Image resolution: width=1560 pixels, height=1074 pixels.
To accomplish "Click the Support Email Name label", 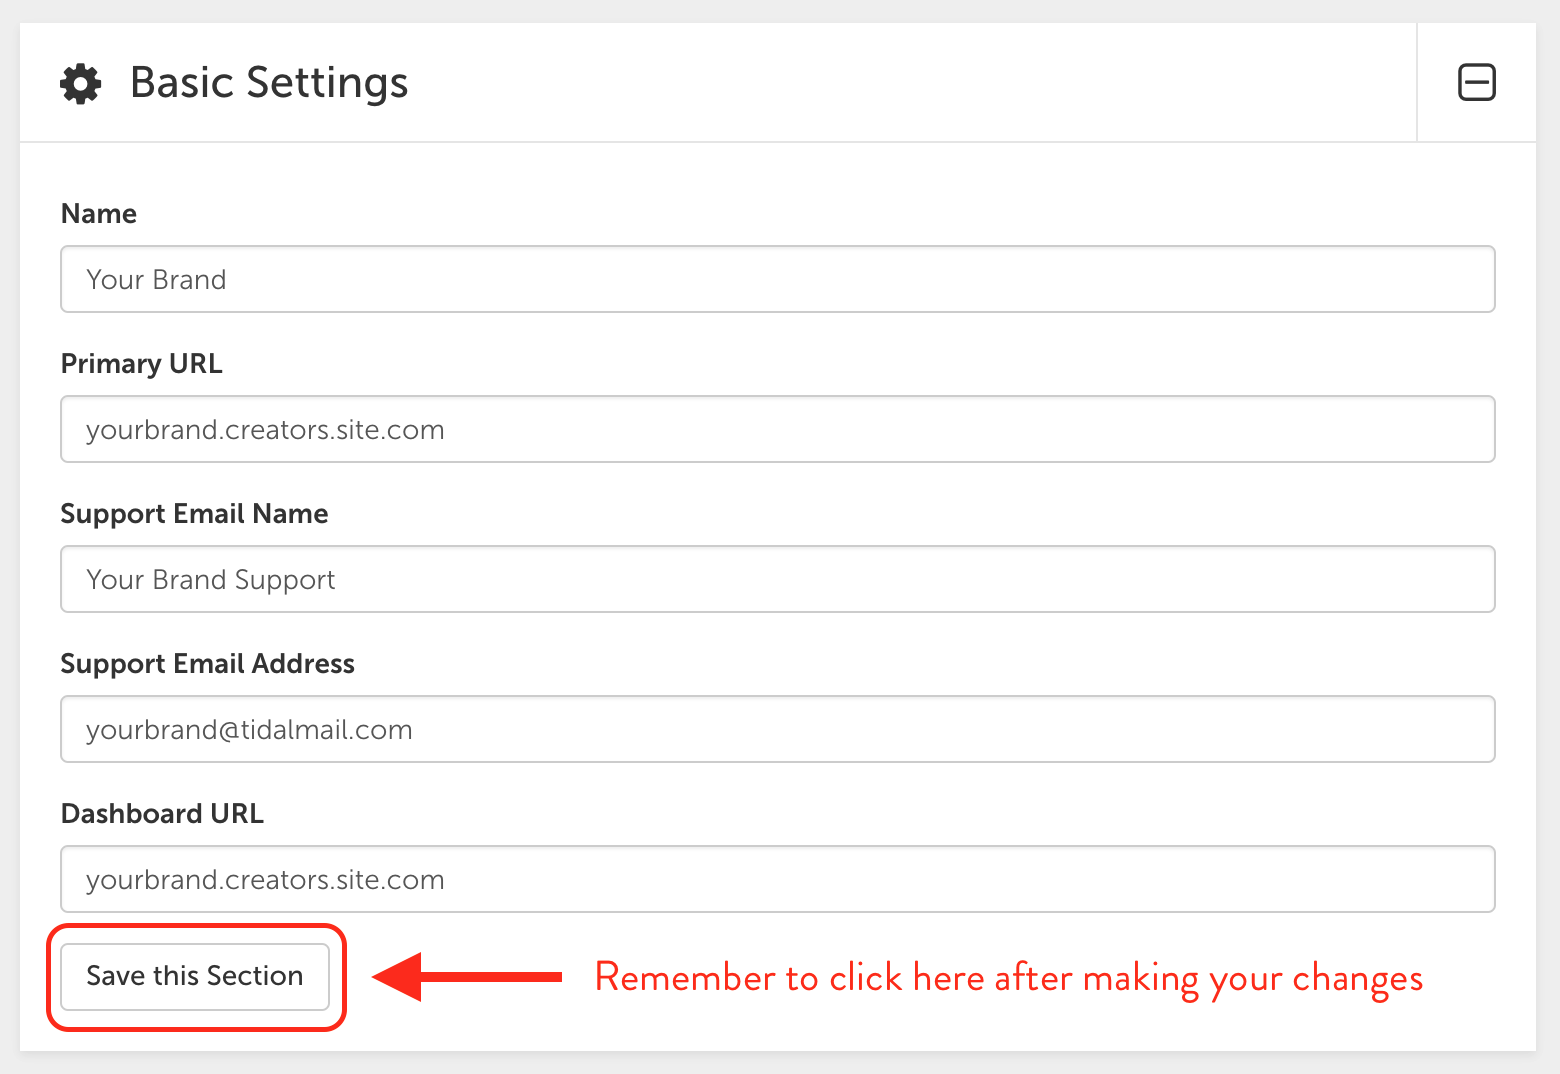I will (x=195, y=514).
